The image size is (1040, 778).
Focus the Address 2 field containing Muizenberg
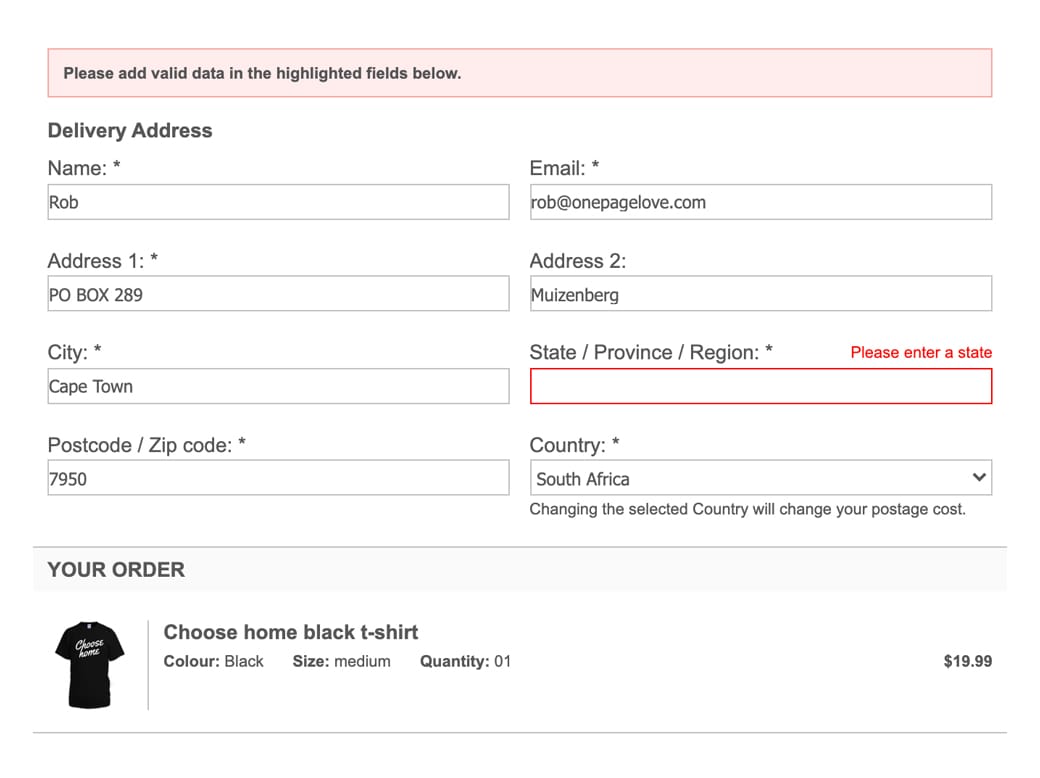[760, 294]
